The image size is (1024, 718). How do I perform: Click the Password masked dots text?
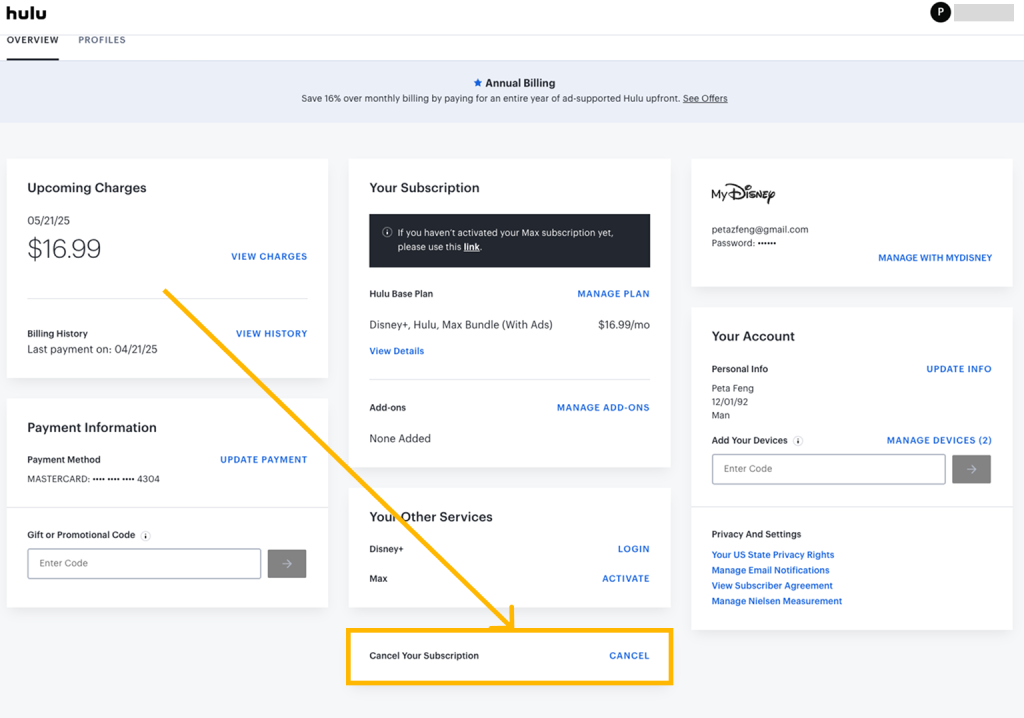click(x=744, y=243)
